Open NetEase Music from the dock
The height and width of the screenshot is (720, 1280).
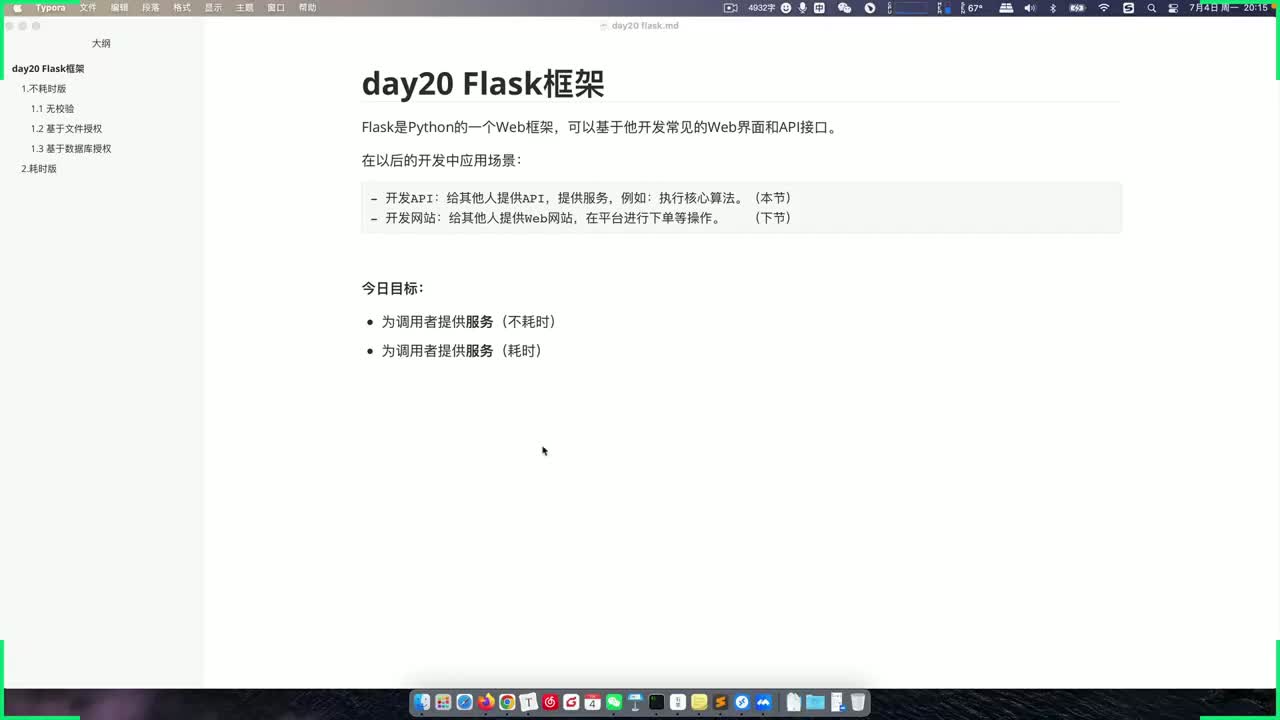[x=550, y=702]
